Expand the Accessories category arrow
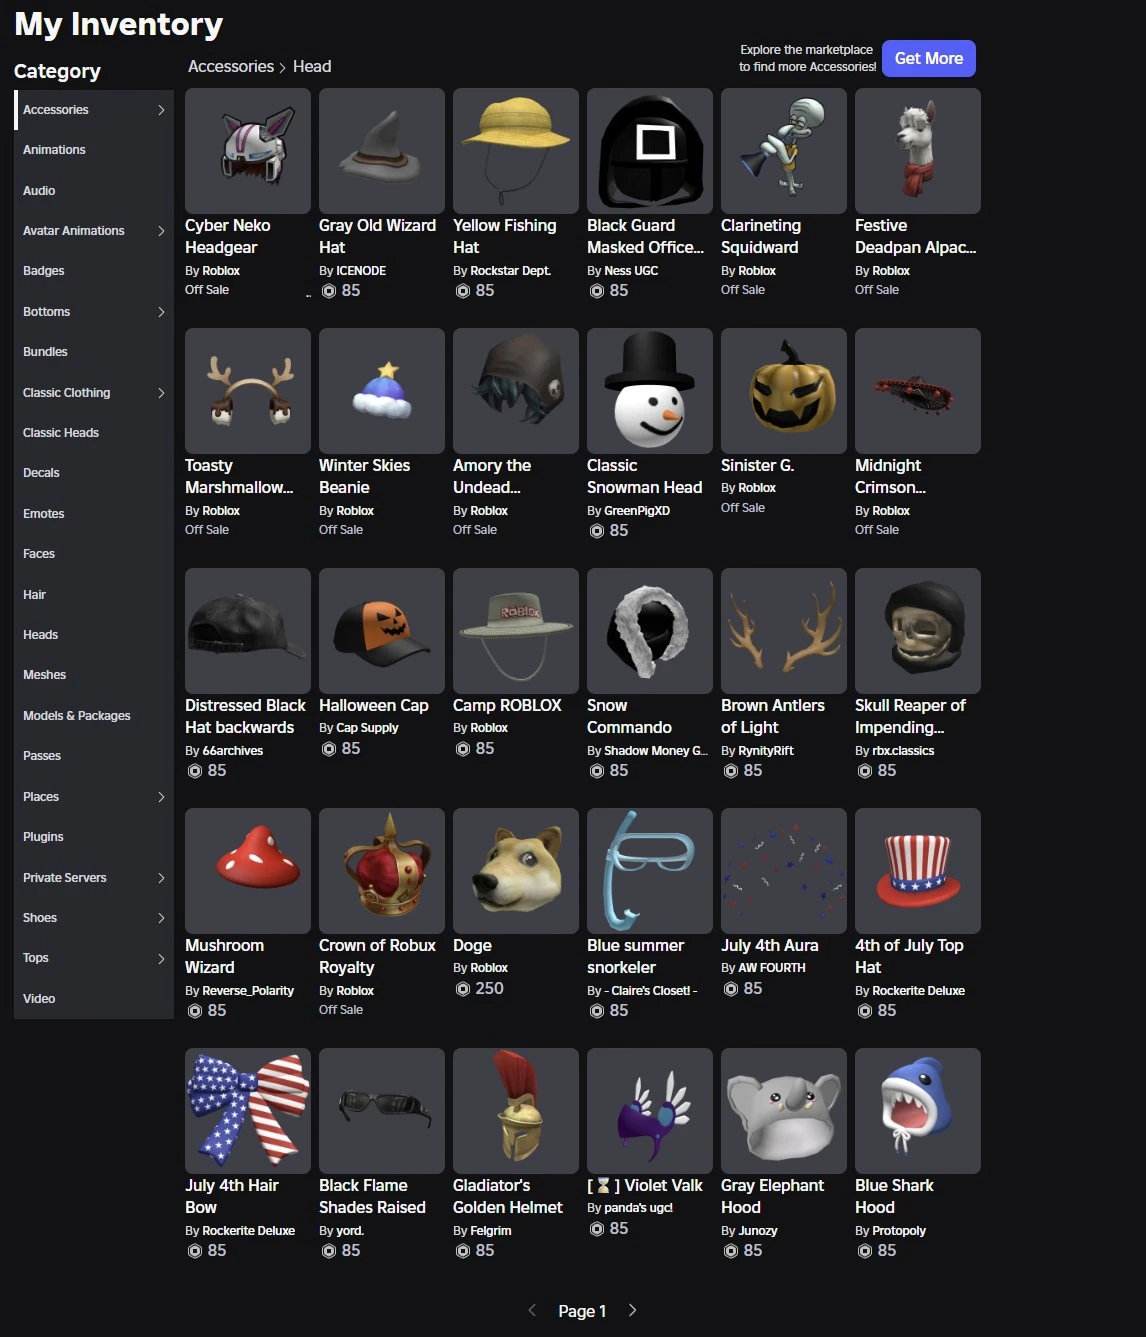 coord(161,110)
